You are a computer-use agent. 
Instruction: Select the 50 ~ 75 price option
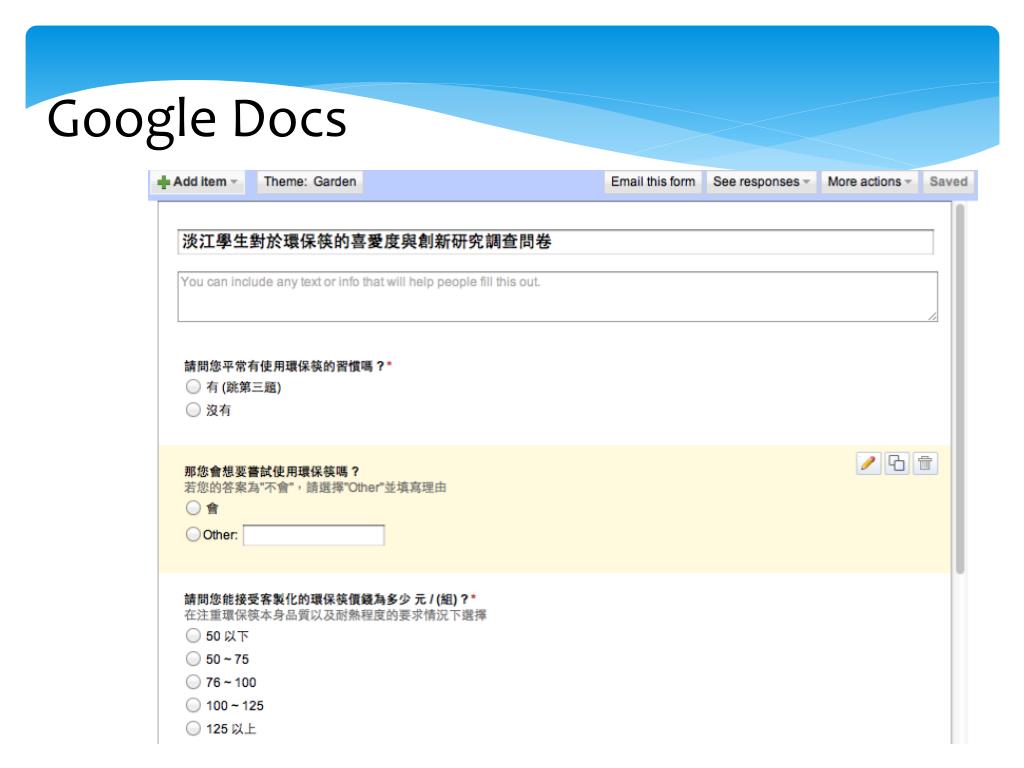coord(193,658)
